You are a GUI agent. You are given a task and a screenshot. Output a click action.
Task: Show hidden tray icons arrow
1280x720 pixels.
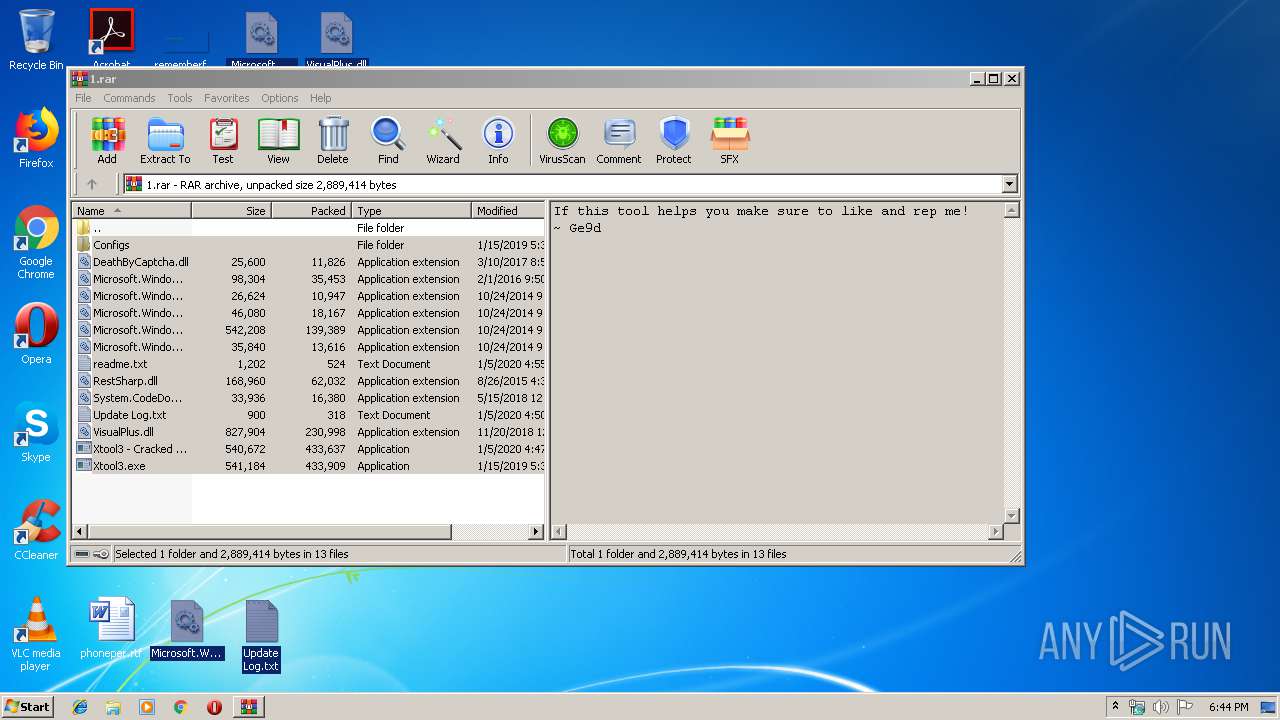coord(1116,707)
